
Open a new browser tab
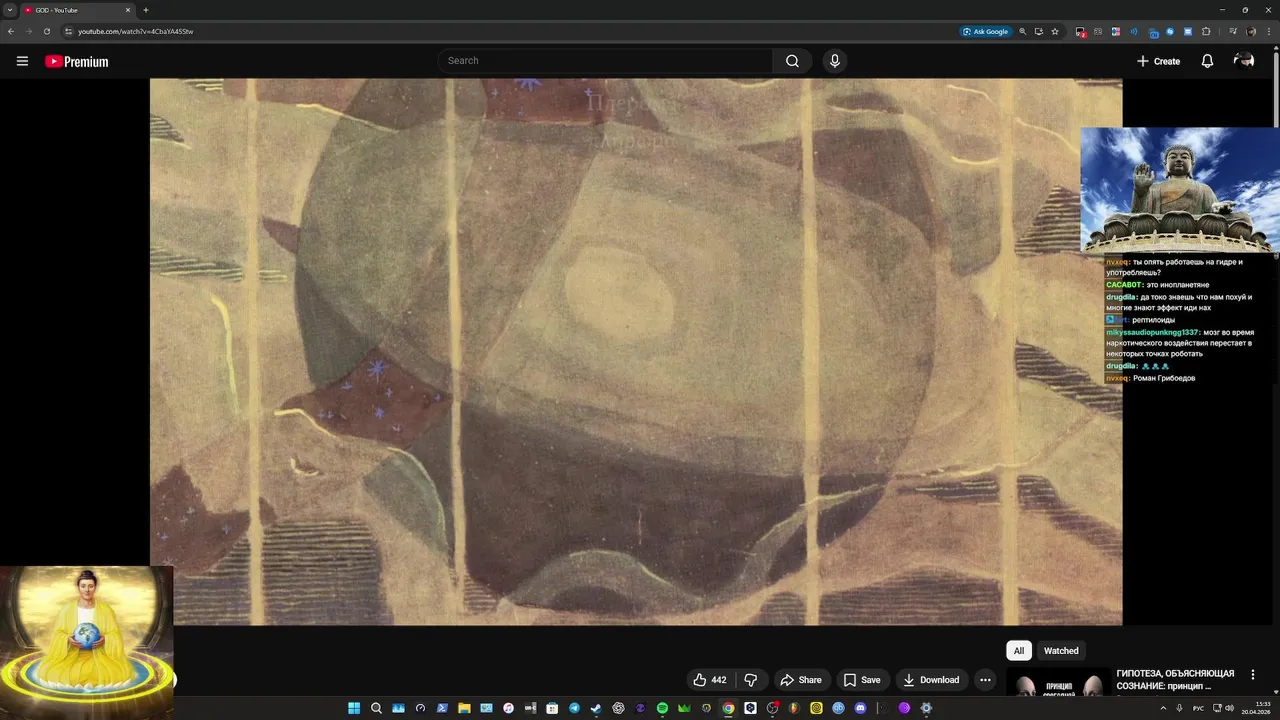(x=146, y=10)
